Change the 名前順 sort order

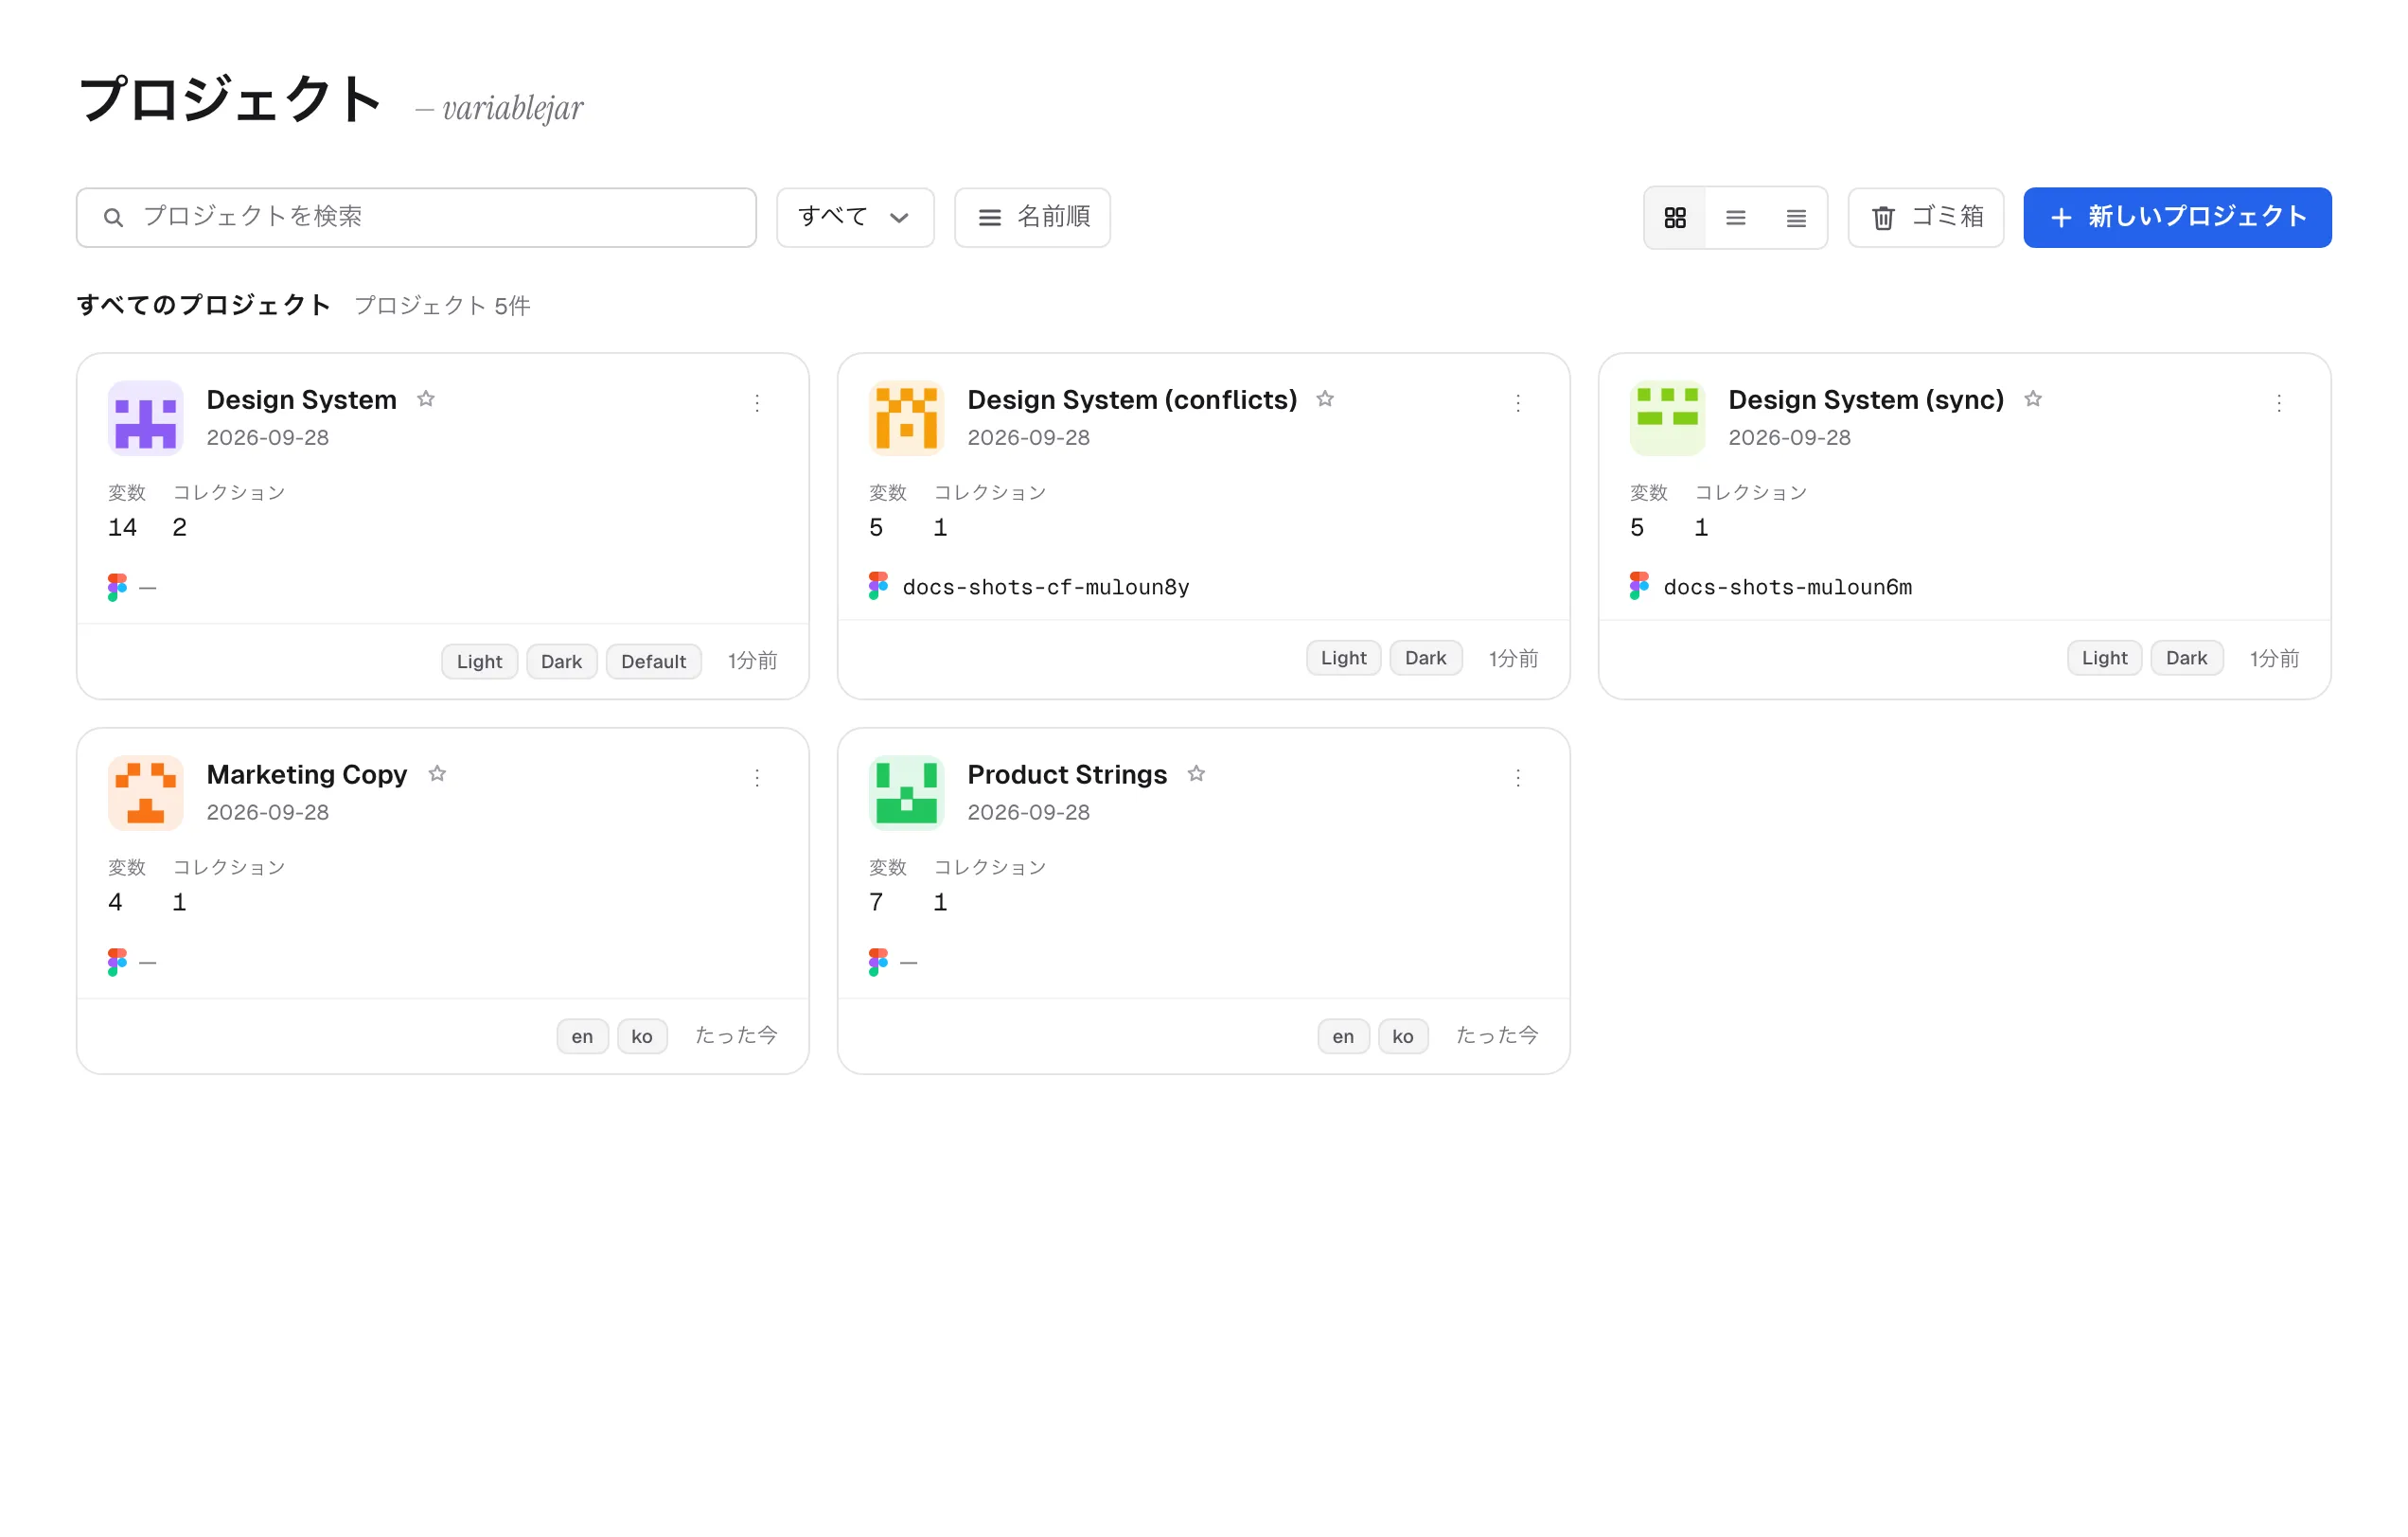click(x=1032, y=217)
